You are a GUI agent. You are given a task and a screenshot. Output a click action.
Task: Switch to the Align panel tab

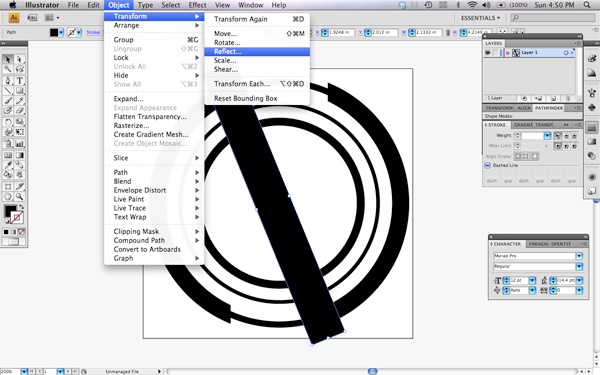524,108
